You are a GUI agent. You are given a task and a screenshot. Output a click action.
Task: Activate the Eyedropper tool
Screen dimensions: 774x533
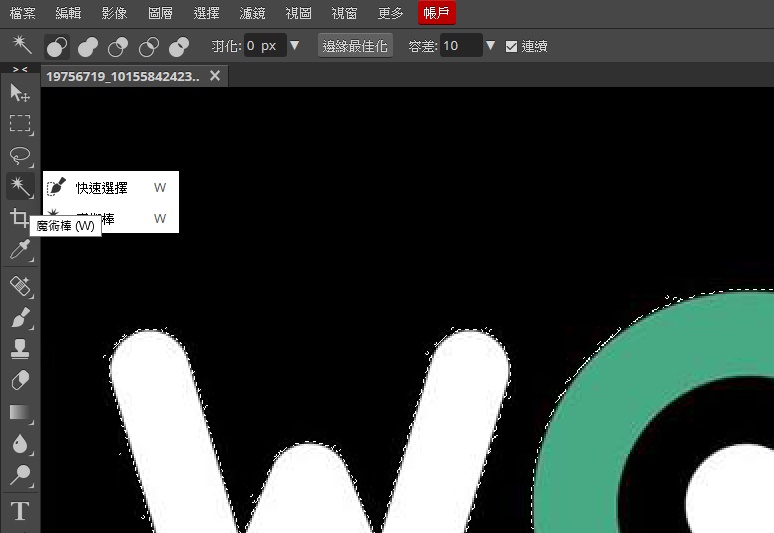pyautogui.click(x=19, y=249)
